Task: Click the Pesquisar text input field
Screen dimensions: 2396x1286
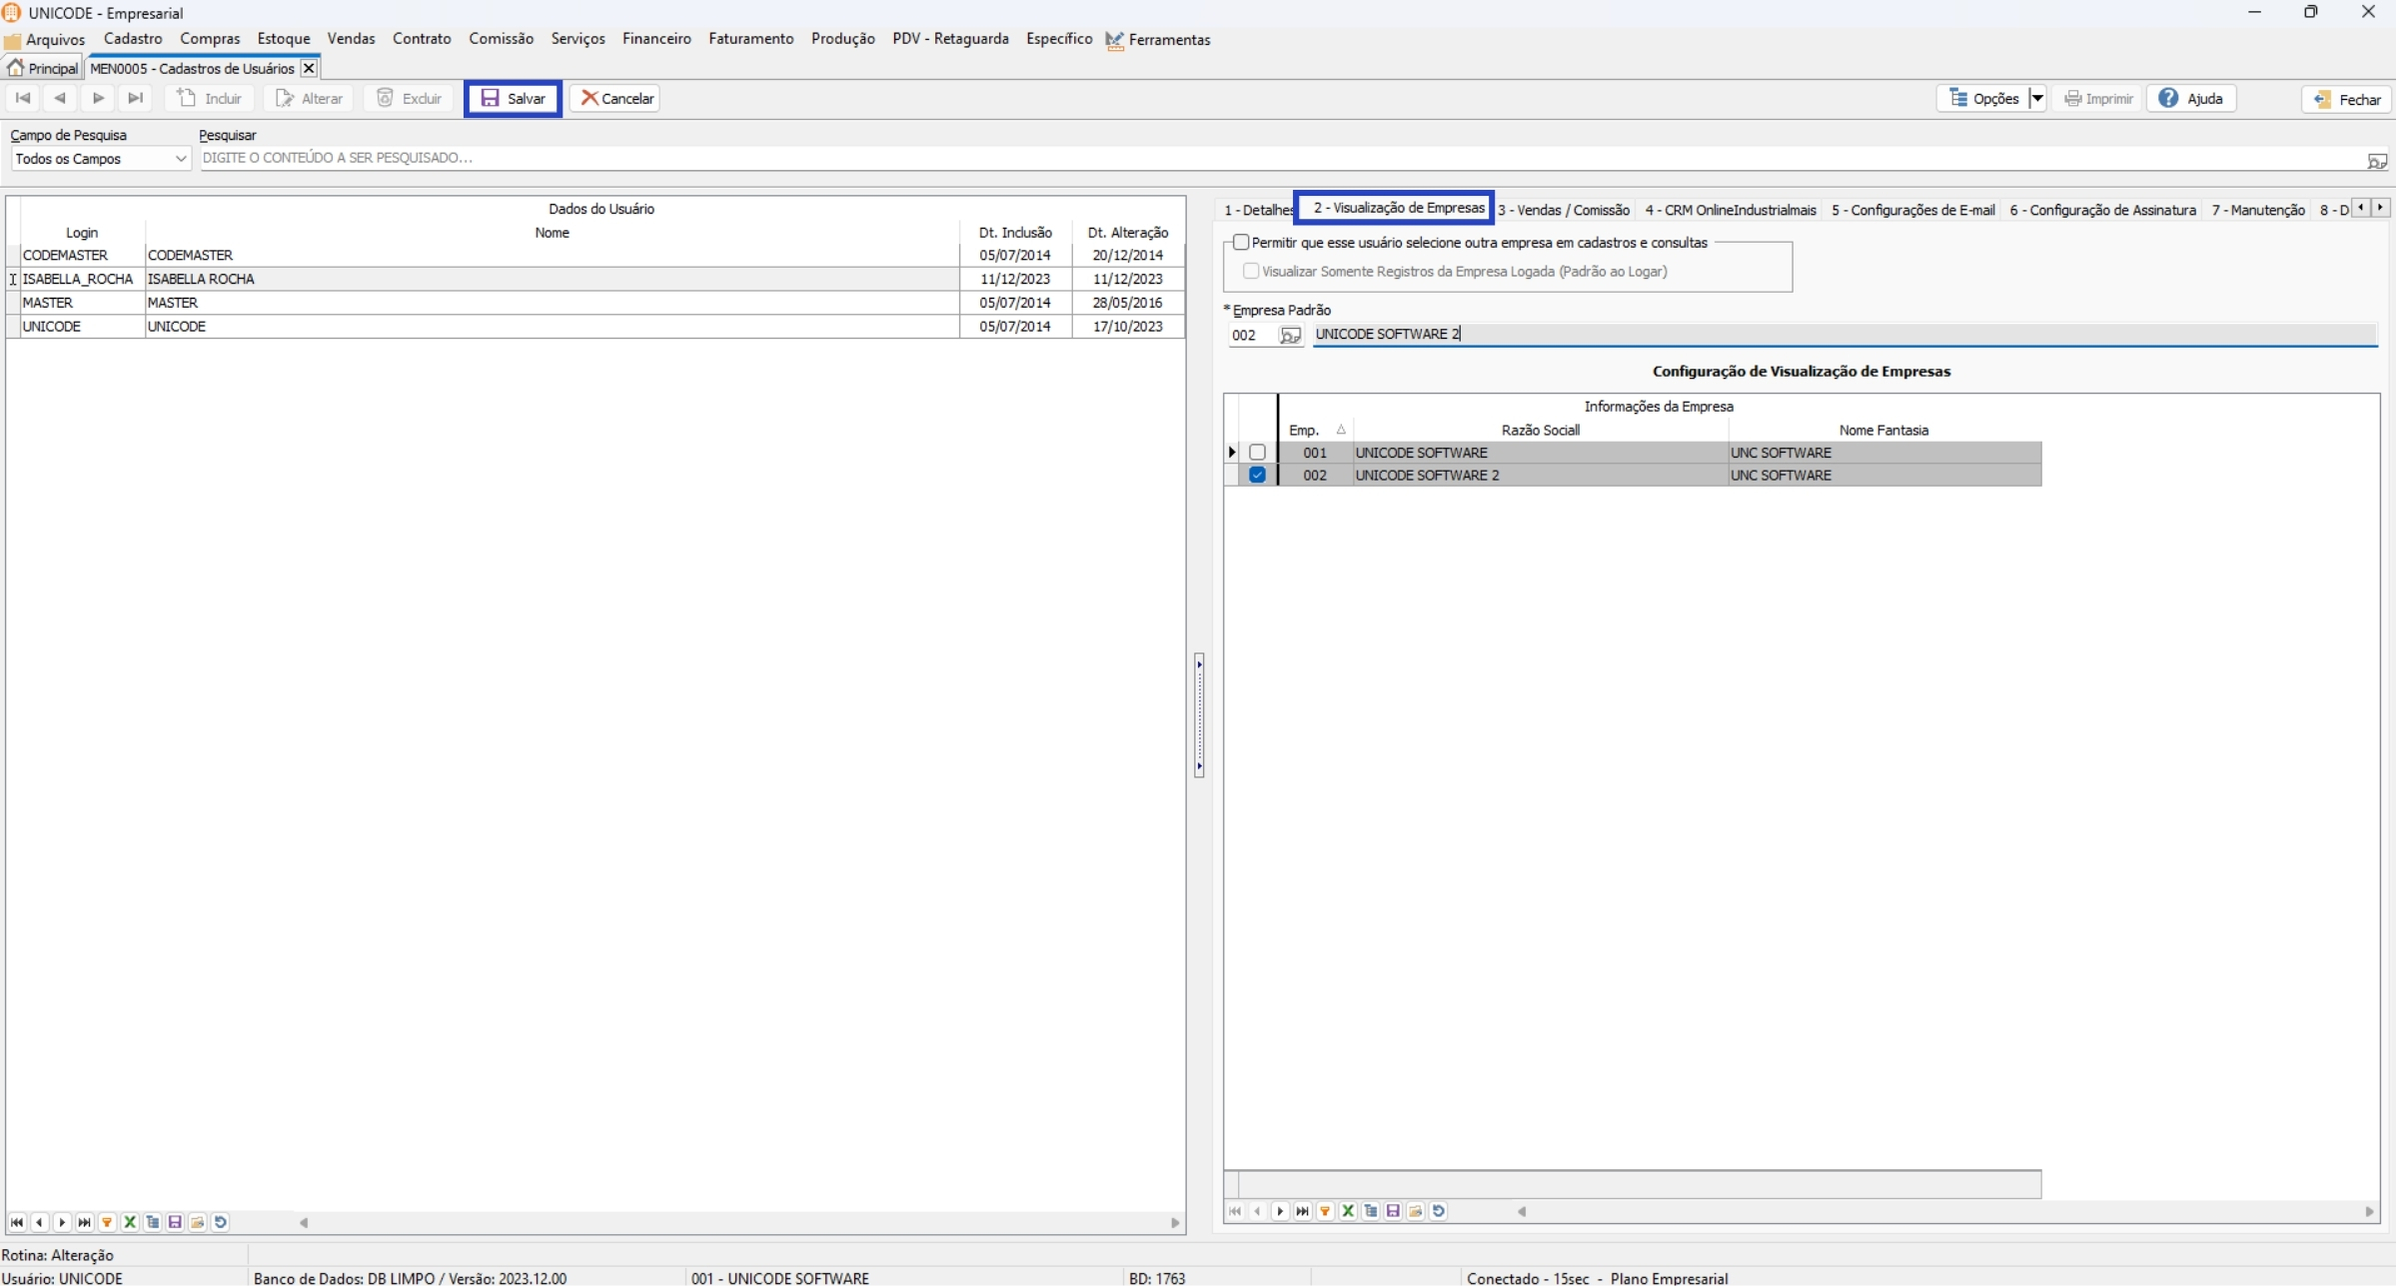Action: (x=1200, y=158)
